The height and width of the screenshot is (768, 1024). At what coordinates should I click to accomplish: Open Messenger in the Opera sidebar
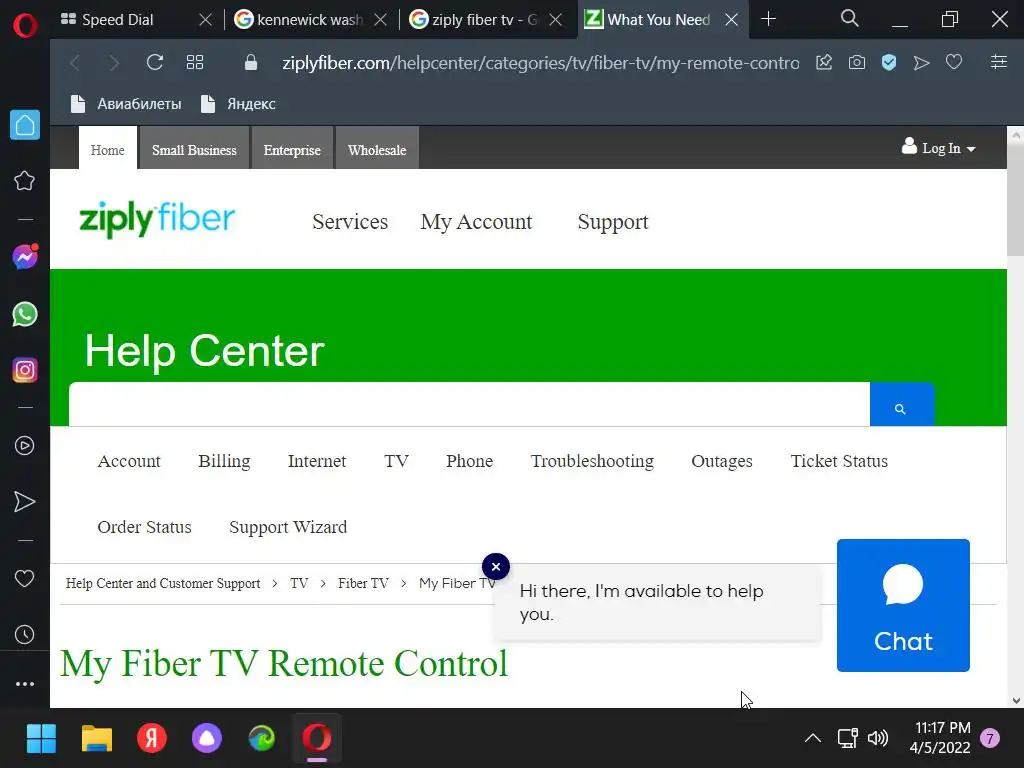[25, 257]
